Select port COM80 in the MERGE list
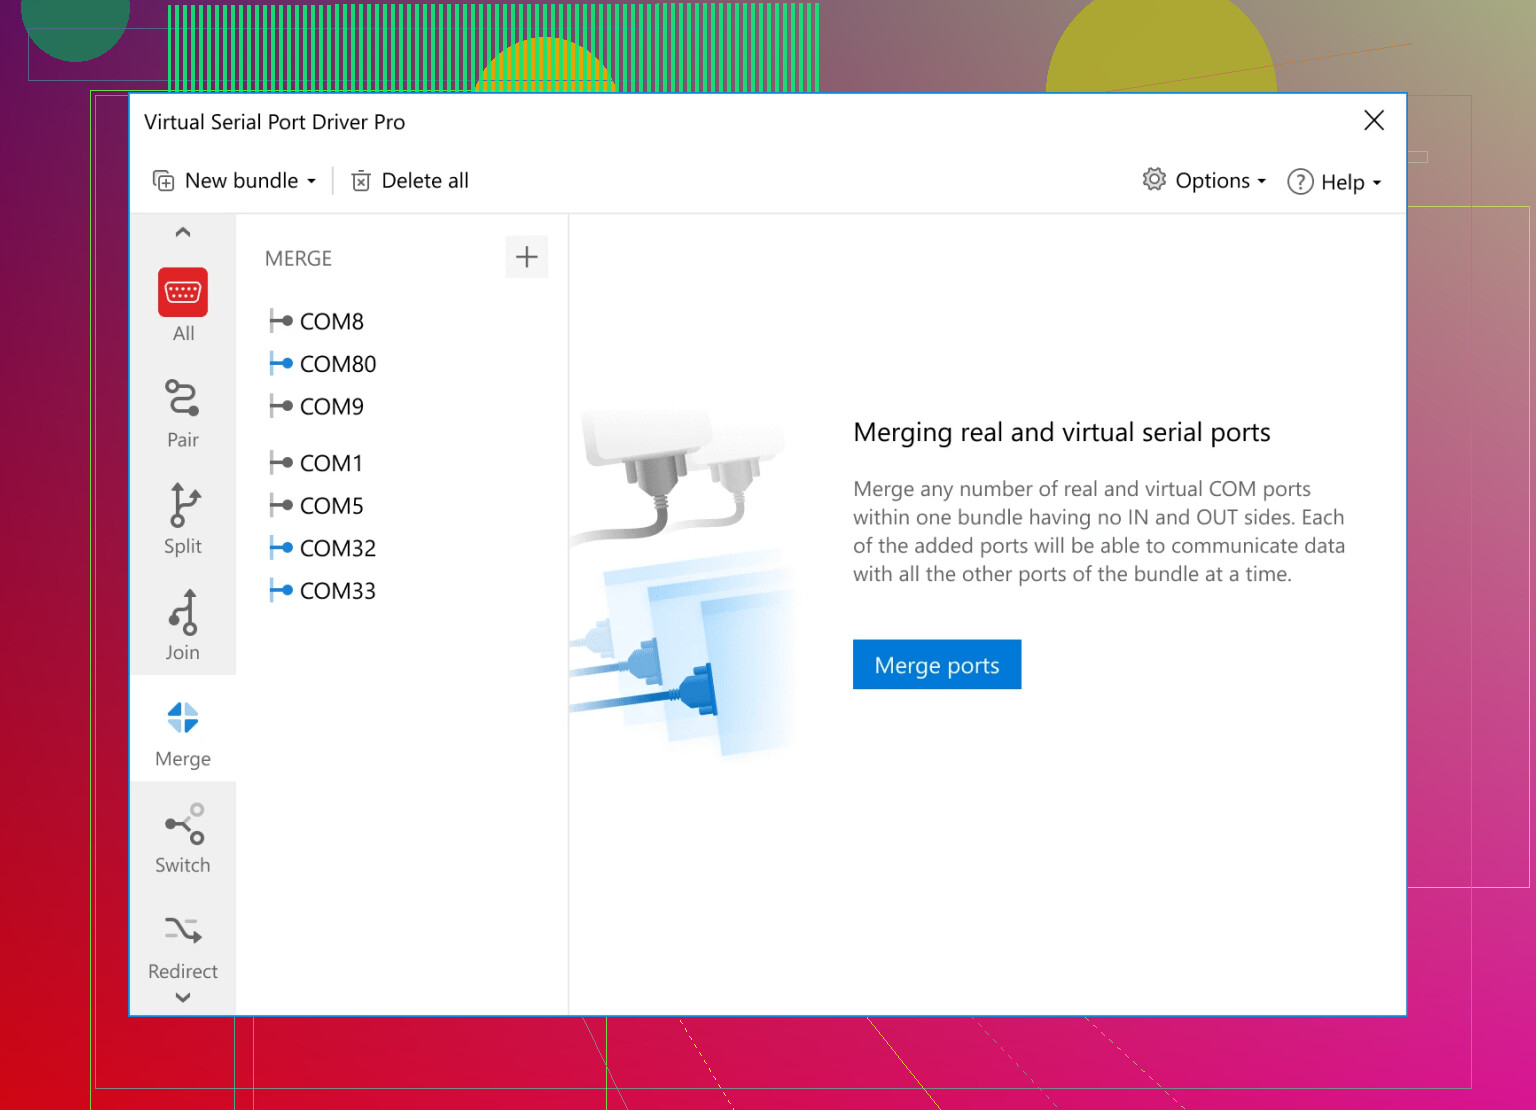Viewport: 1536px width, 1110px height. pyautogui.click(x=337, y=363)
